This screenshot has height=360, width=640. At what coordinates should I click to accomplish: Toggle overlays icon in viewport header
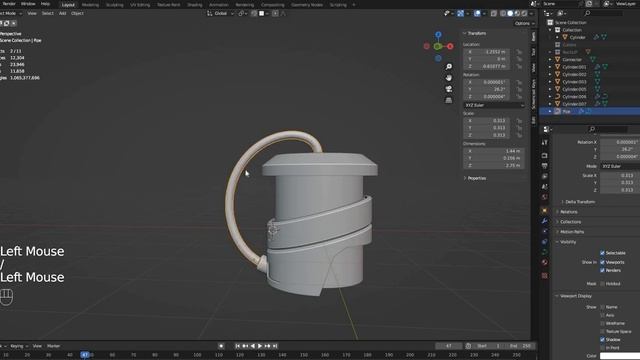(x=477, y=13)
